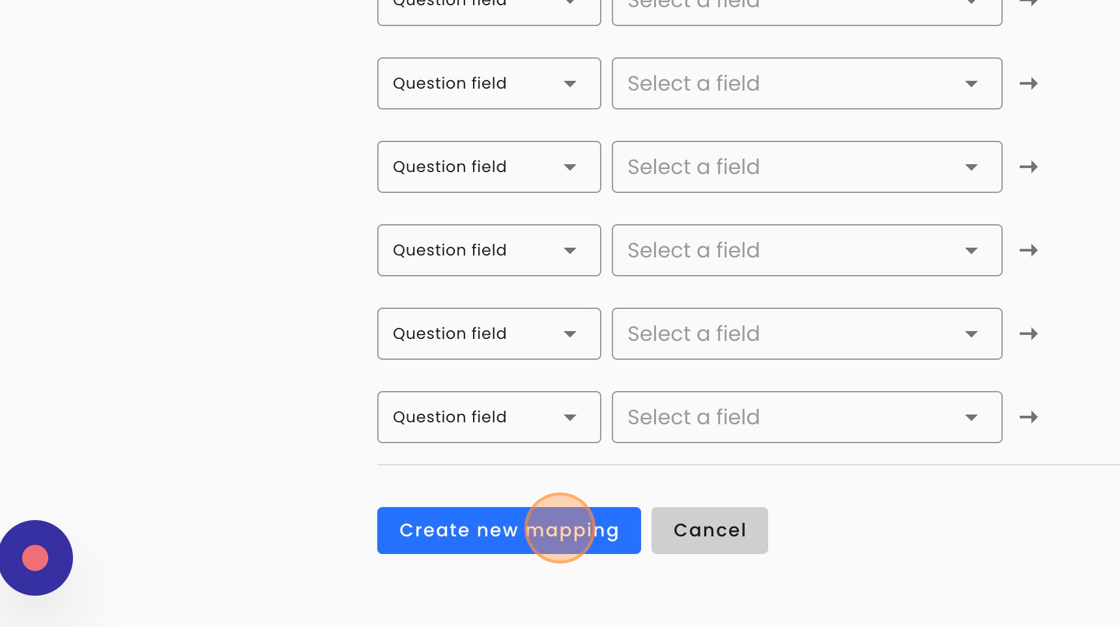This screenshot has width=1120, height=627.
Task: Open the Question field dropdown in the first full row
Action: (x=488, y=83)
